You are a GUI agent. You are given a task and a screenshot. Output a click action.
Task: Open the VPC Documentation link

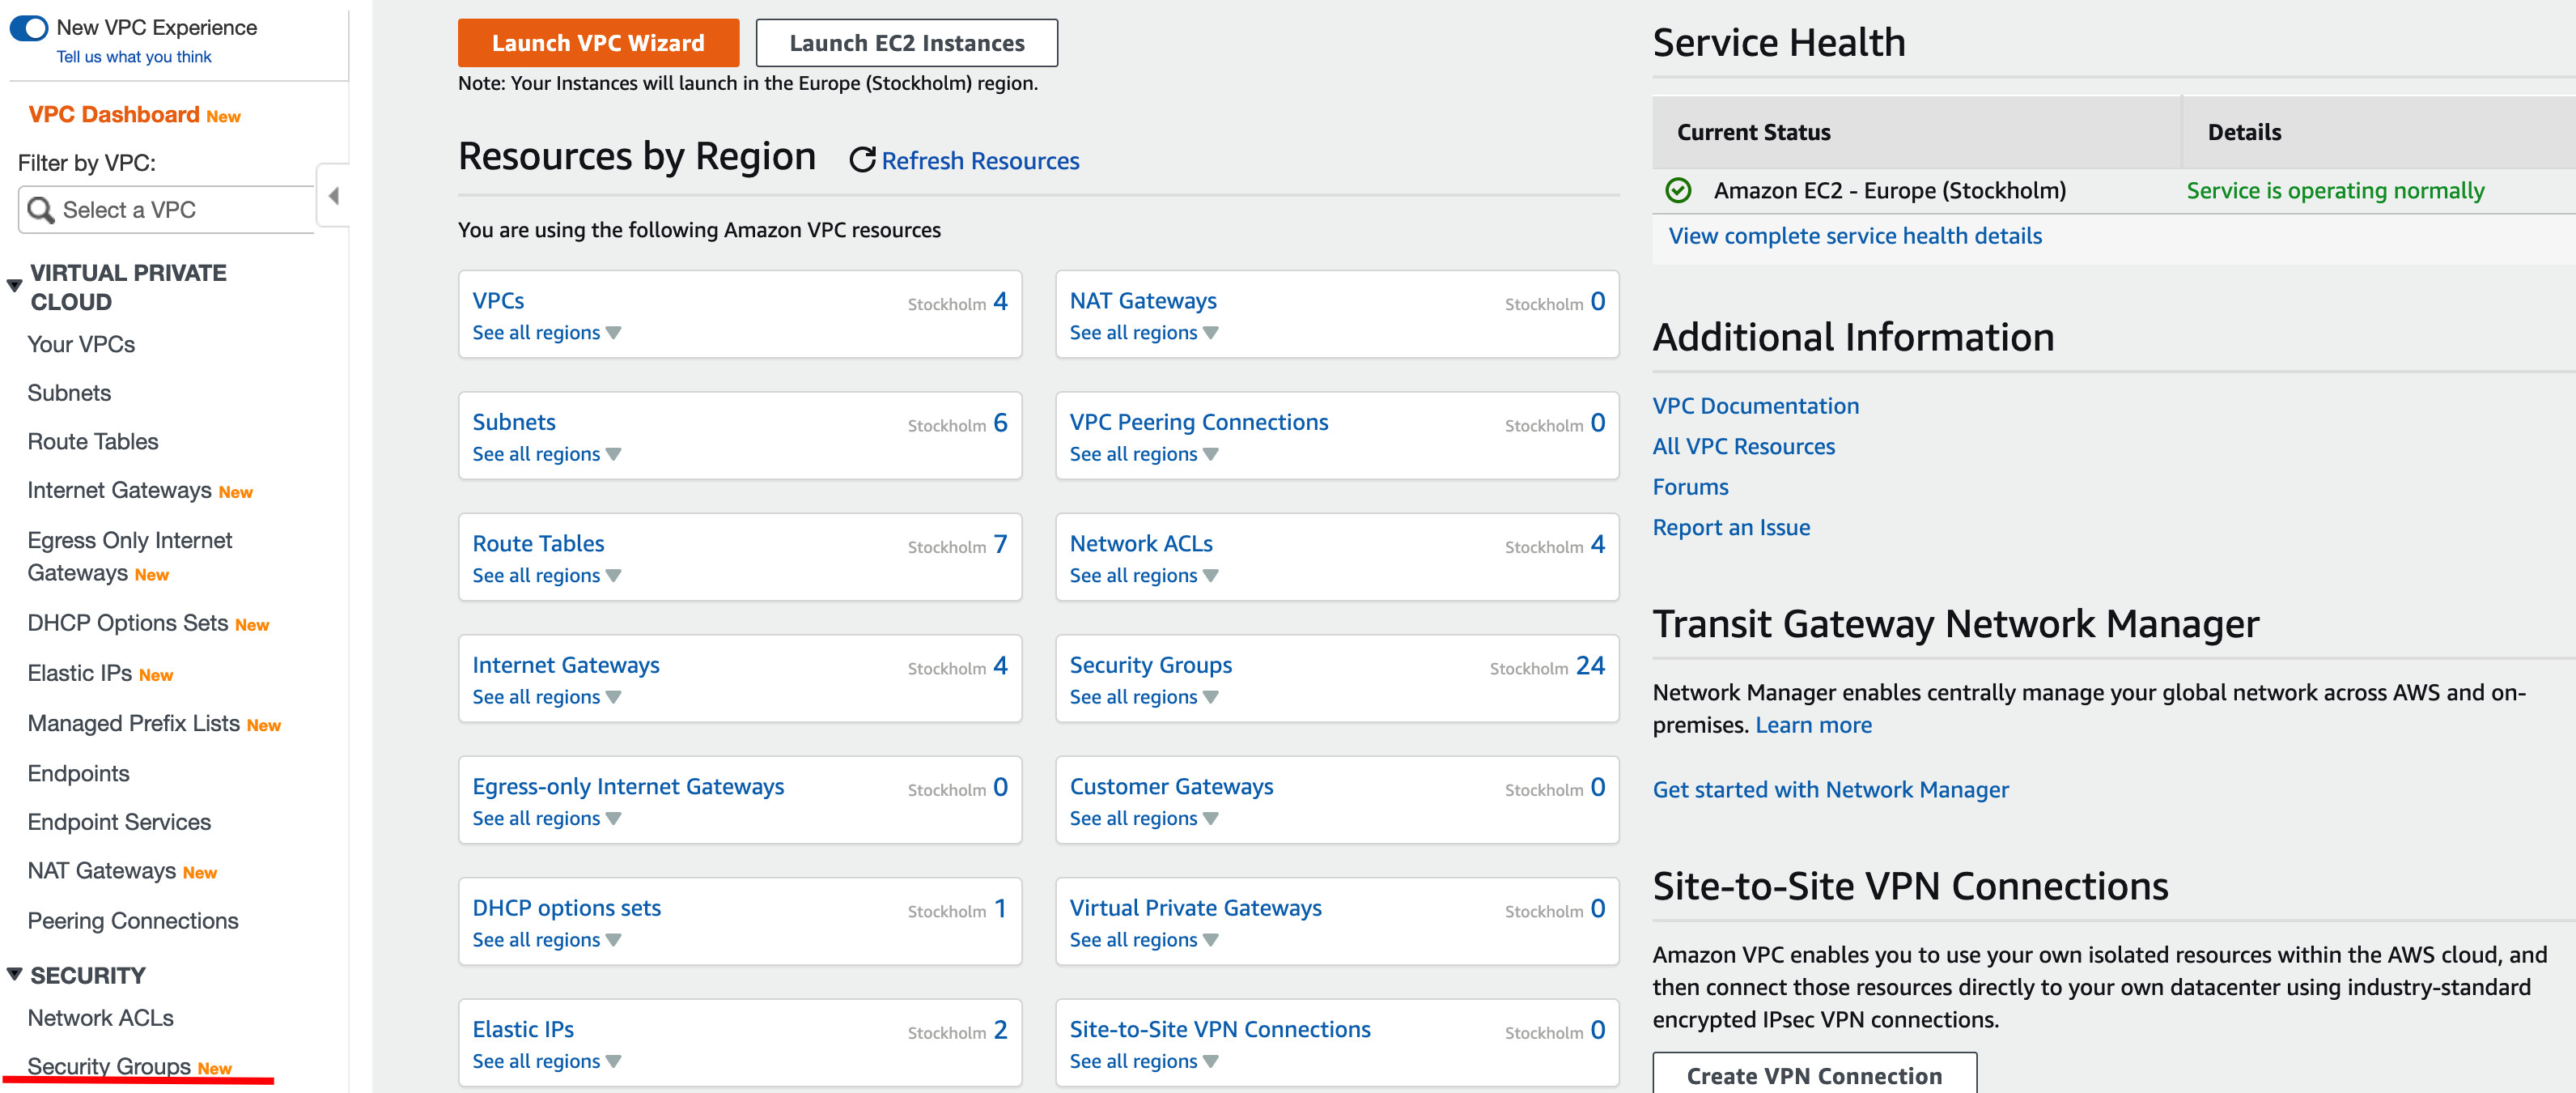click(x=1755, y=406)
